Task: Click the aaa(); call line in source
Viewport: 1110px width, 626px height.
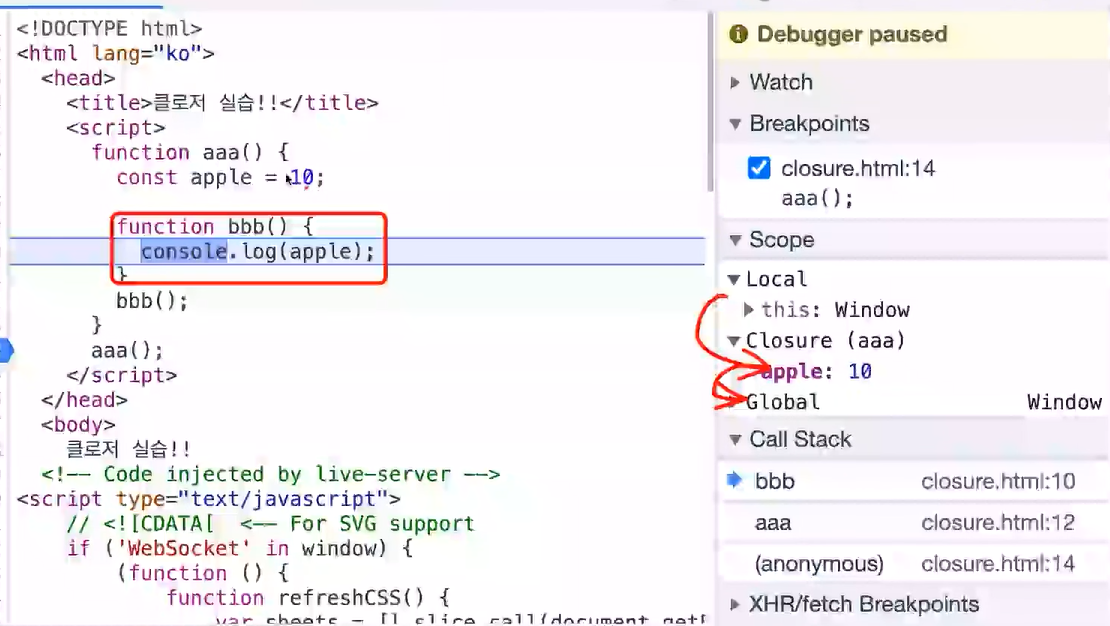Action: click(x=127, y=351)
